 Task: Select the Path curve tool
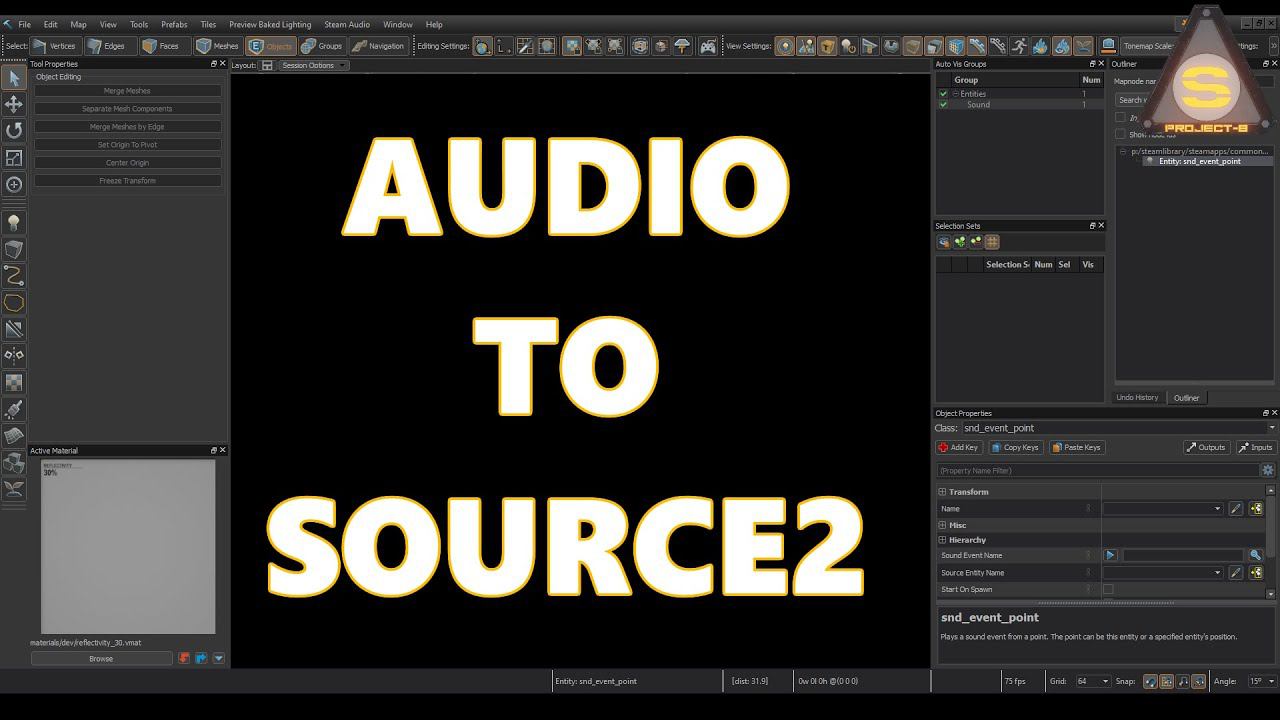pyautogui.click(x=14, y=275)
